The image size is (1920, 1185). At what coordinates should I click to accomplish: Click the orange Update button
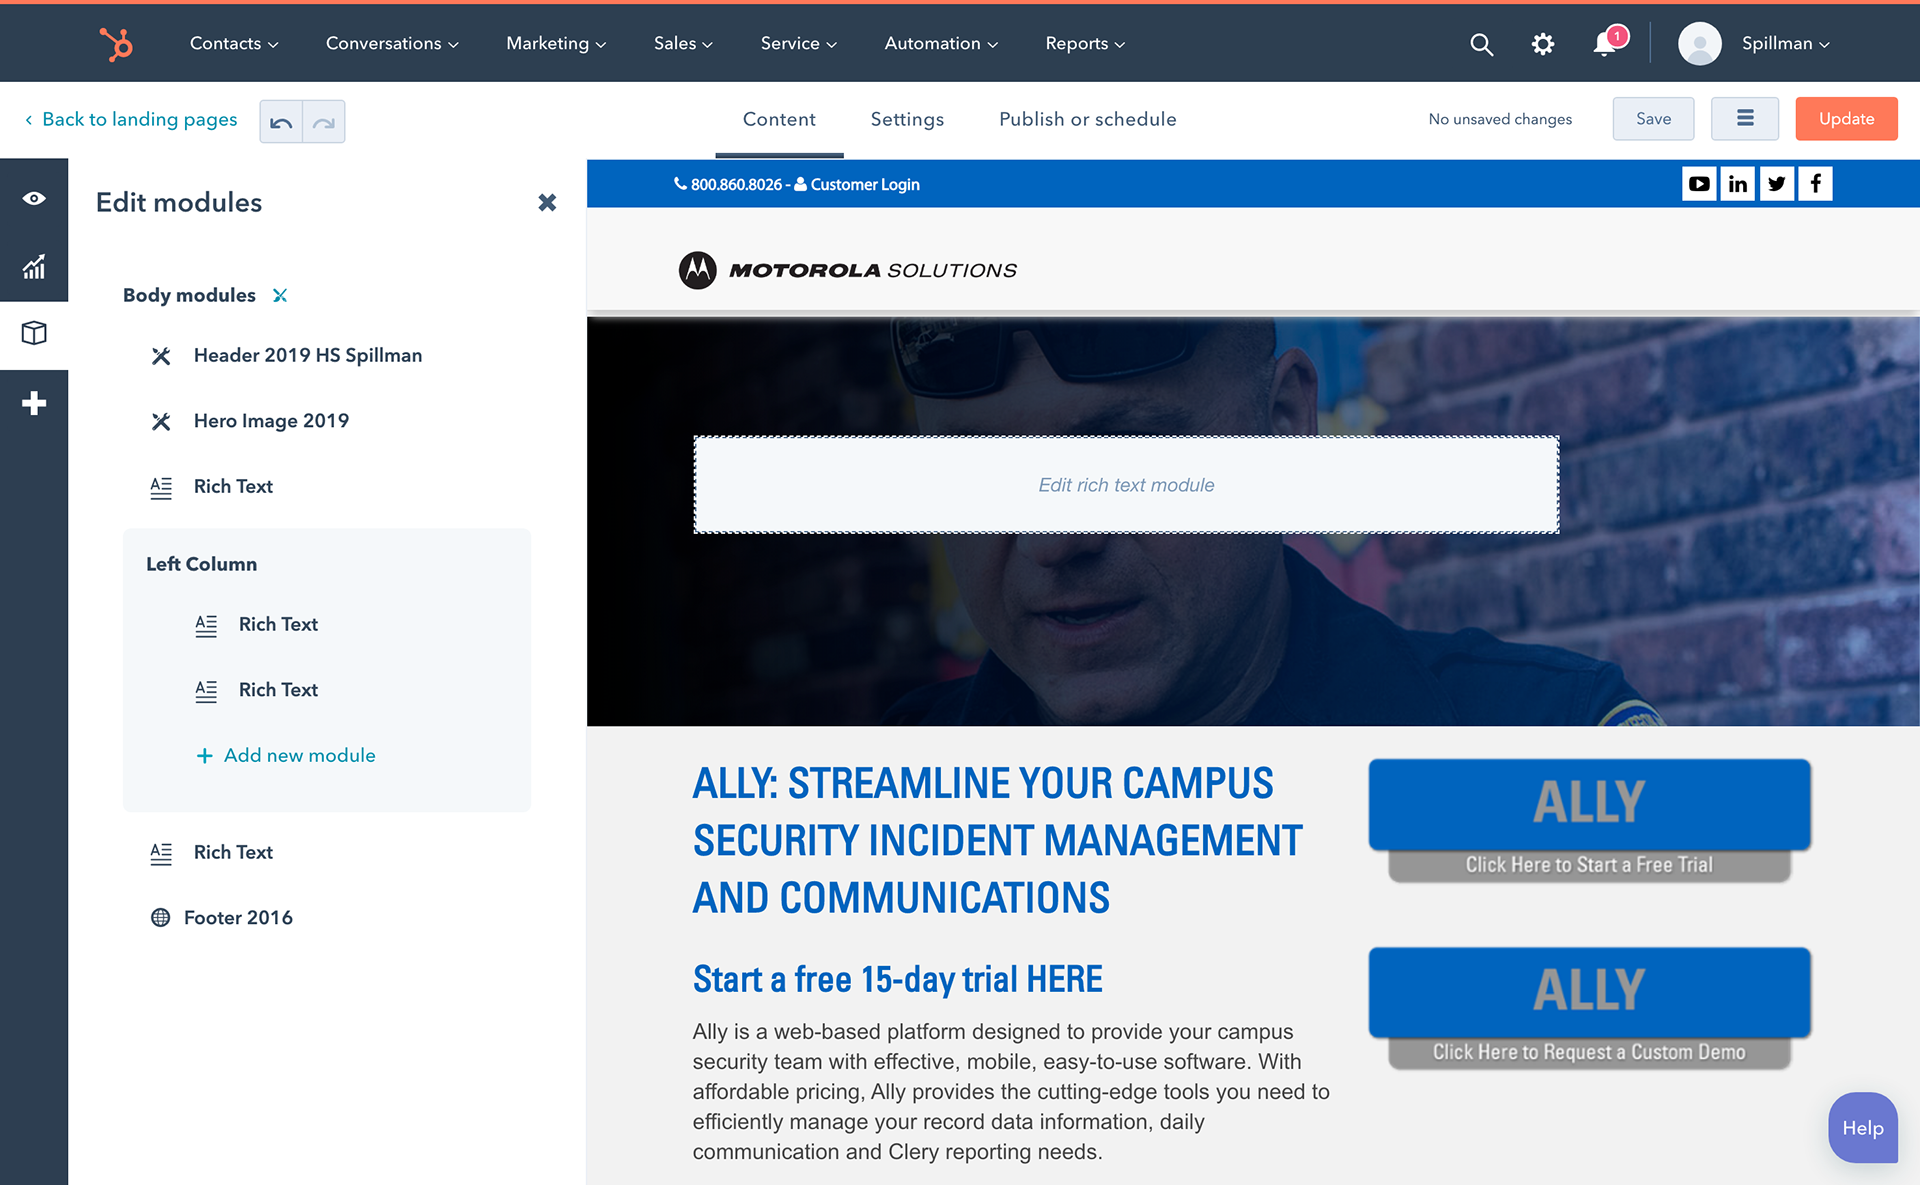pyautogui.click(x=1846, y=119)
